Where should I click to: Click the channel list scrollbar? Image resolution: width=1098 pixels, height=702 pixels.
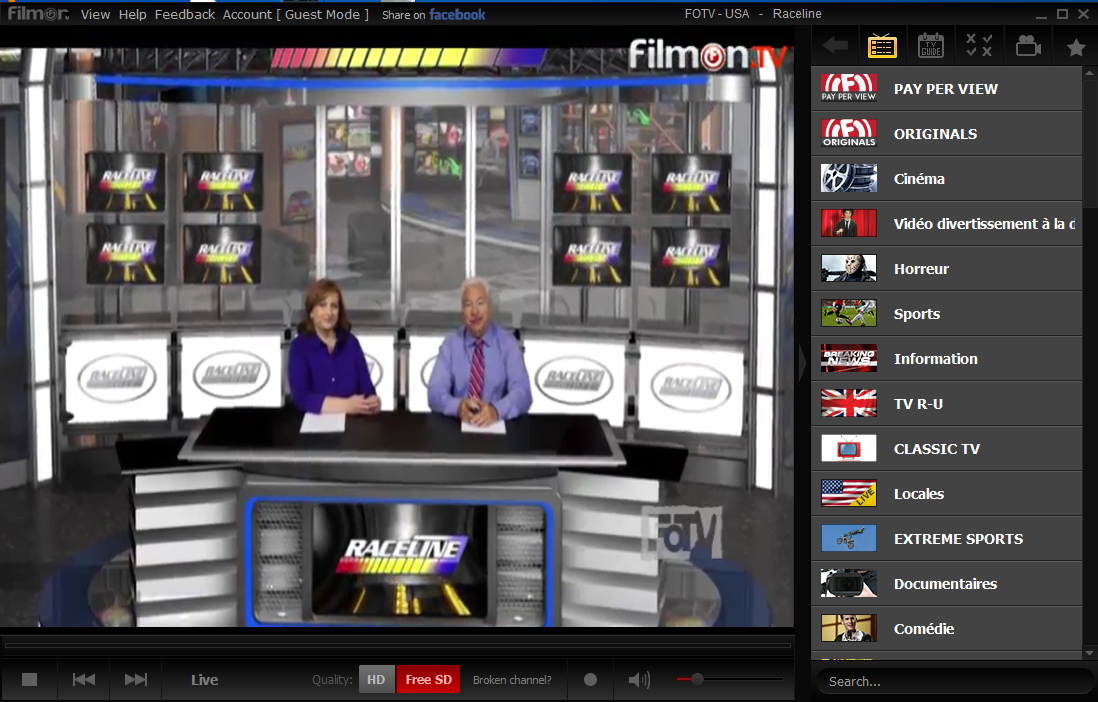pos(1089,143)
